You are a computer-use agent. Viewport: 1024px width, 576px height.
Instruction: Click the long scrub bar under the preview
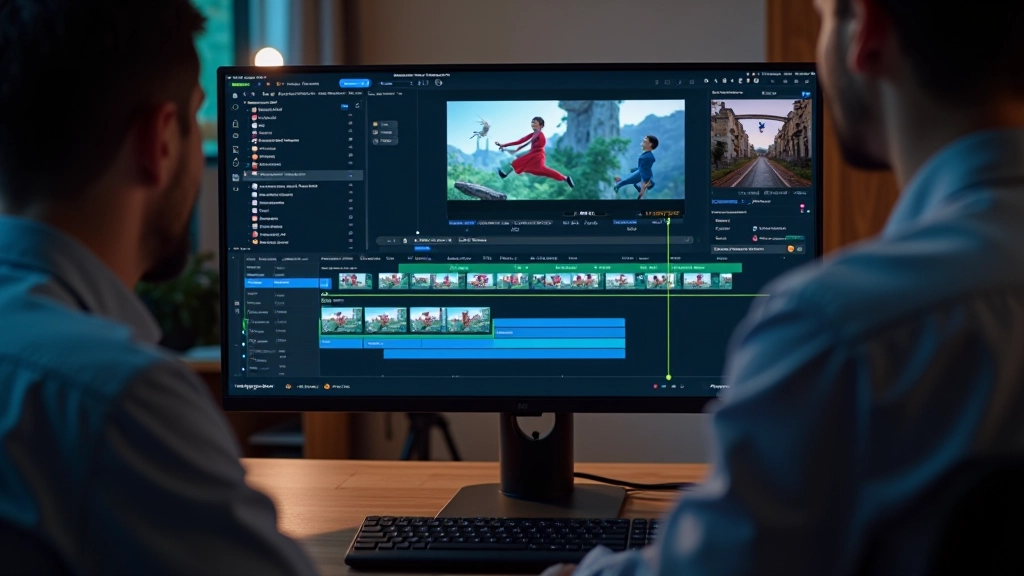(x=533, y=240)
